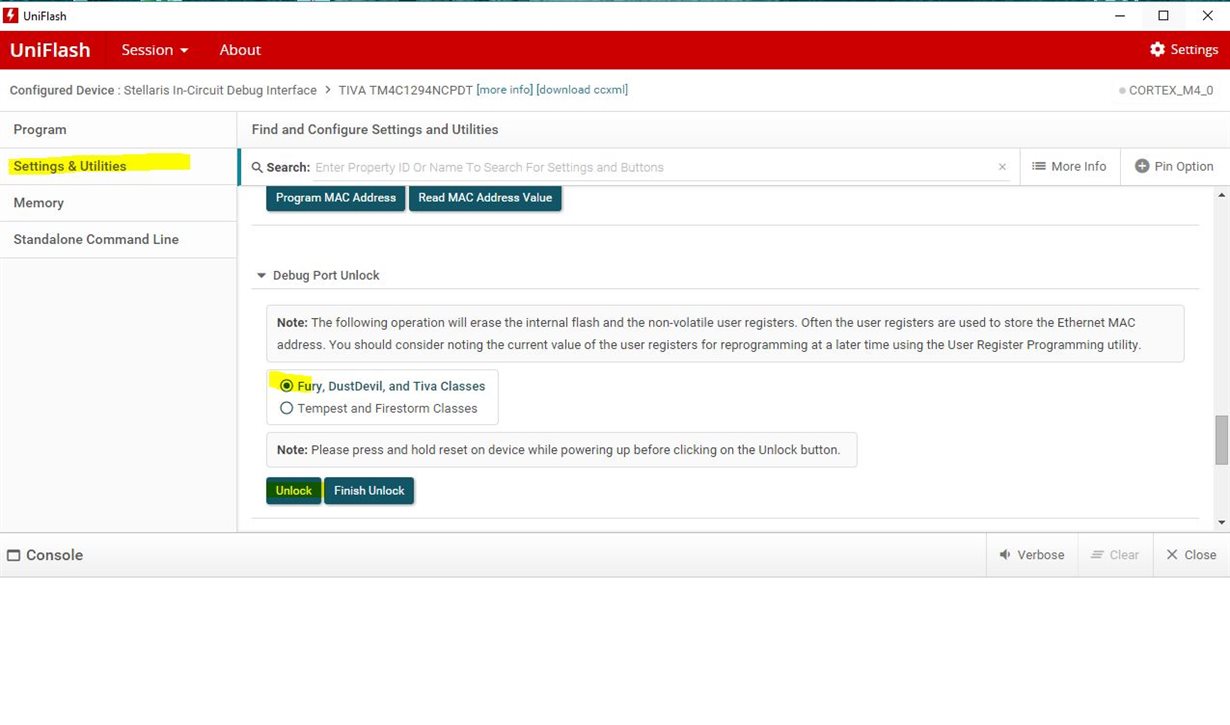The height and width of the screenshot is (725, 1230).
Task: Maximize the UniFlash window
Action: (x=1163, y=15)
